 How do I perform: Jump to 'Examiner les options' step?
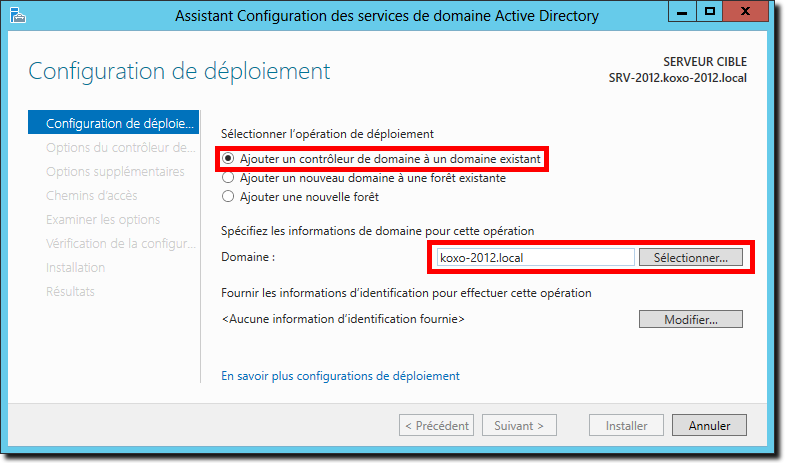pyautogui.click(x=103, y=220)
